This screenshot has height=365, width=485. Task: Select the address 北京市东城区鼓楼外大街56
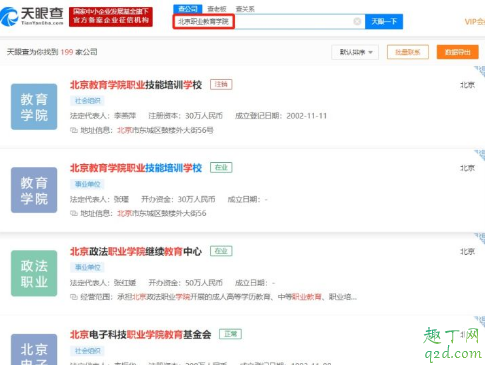point(162,213)
